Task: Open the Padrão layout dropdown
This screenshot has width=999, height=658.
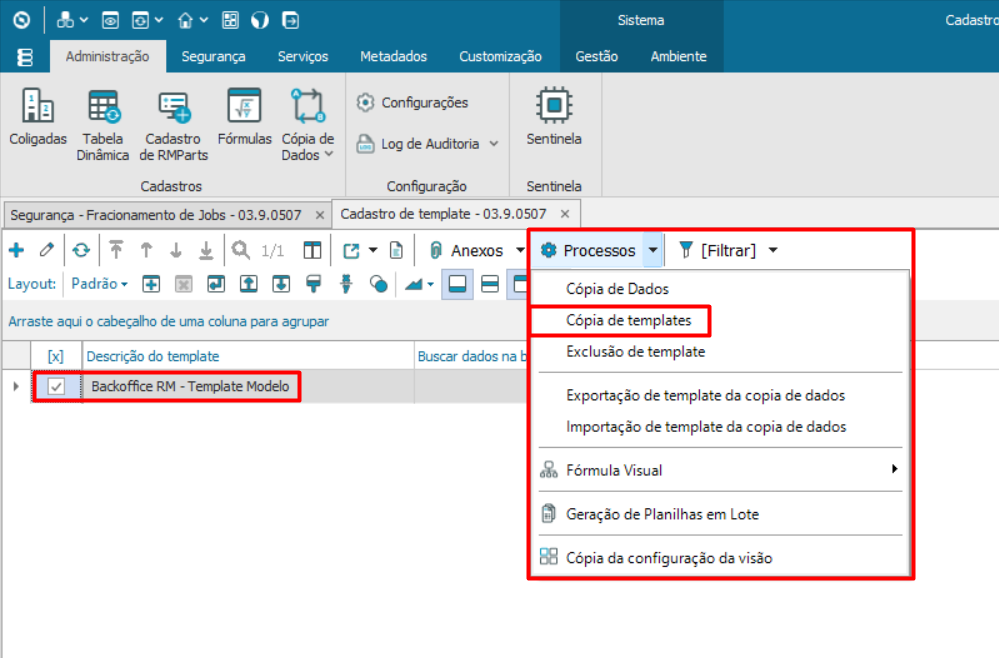Action: [99, 284]
